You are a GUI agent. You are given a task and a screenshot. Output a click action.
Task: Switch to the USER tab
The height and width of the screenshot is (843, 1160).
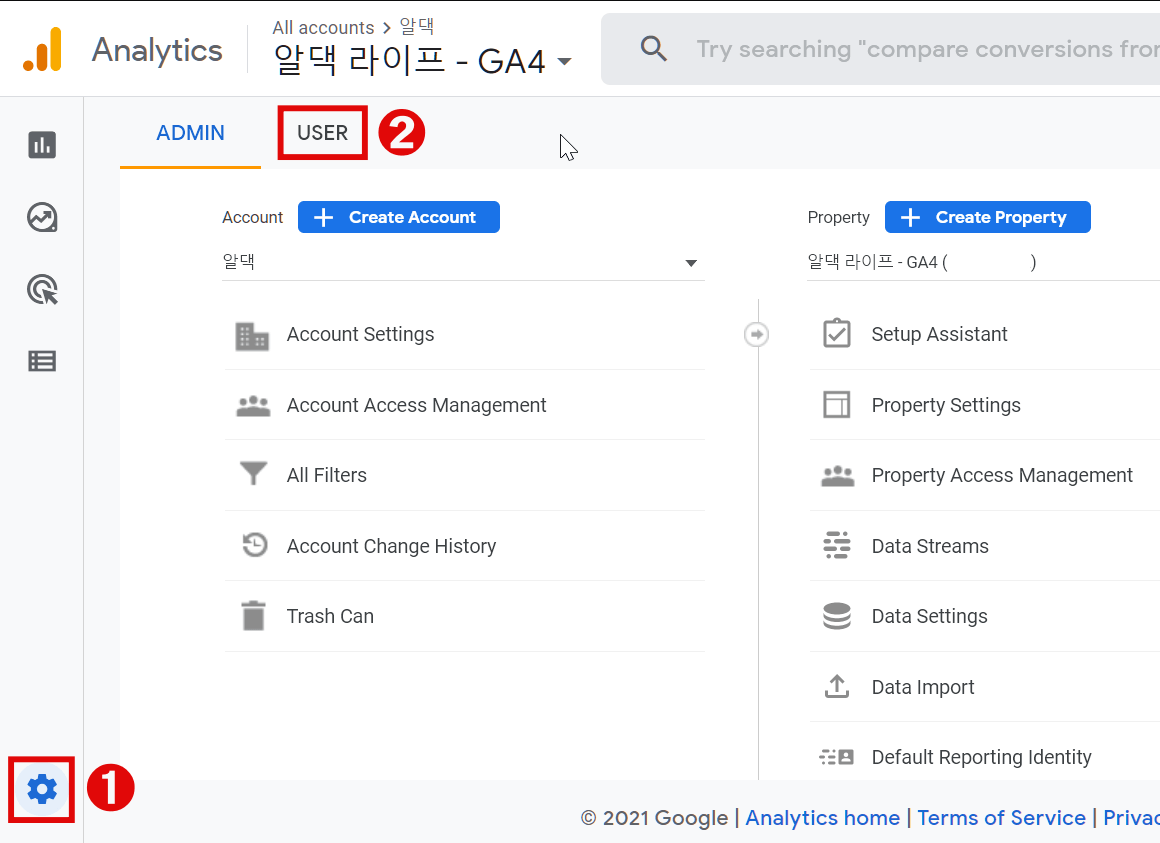[323, 133]
